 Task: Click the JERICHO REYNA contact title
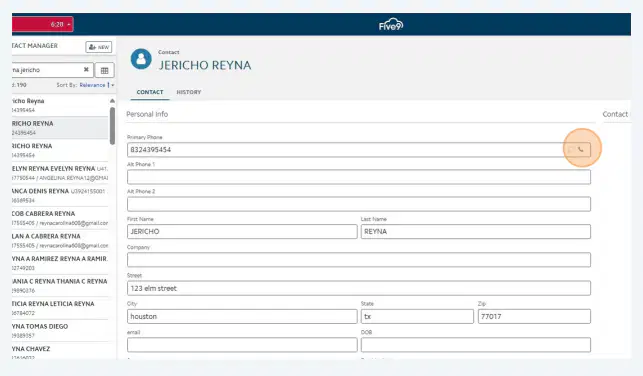tap(205, 65)
